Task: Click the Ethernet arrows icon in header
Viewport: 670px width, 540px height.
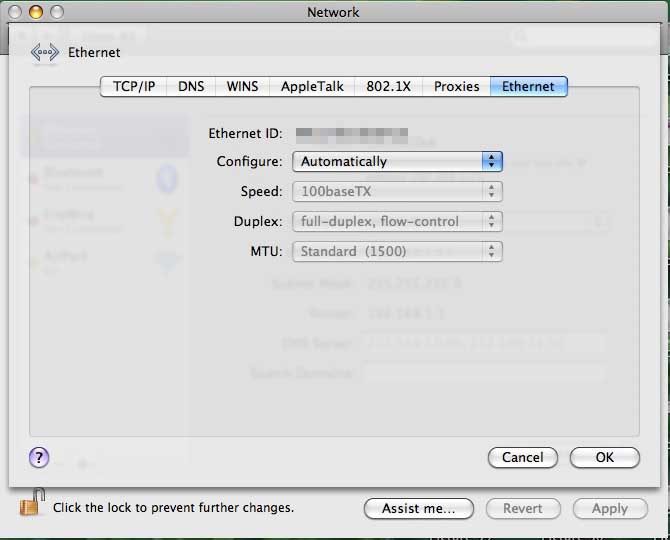Action: (x=44, y=53)
